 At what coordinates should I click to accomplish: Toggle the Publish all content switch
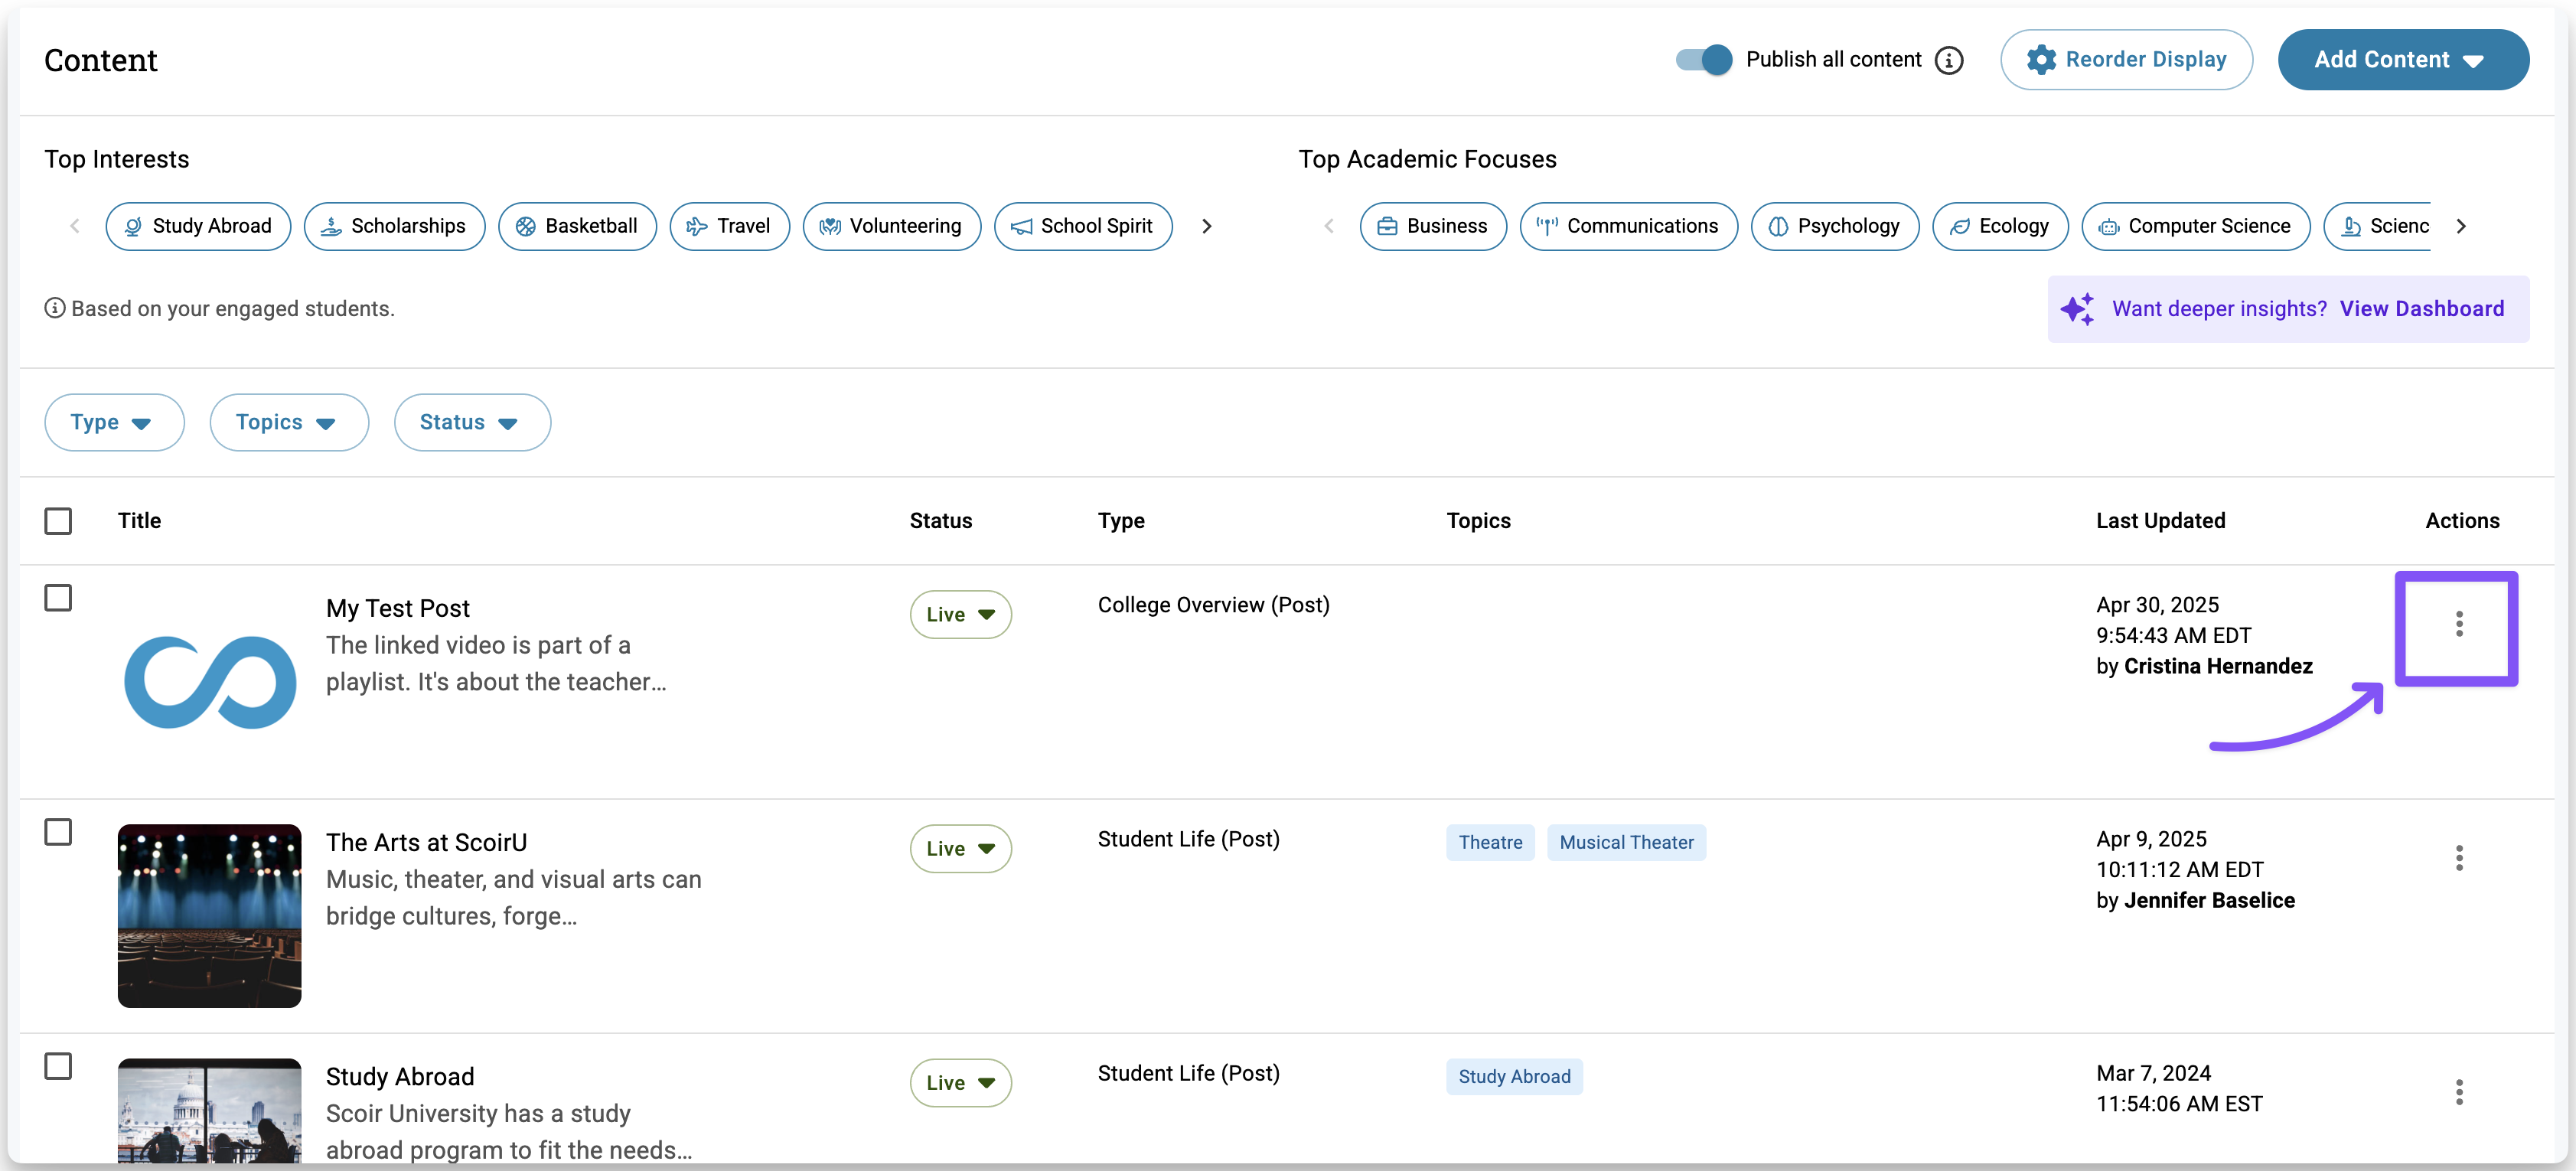1704,60
